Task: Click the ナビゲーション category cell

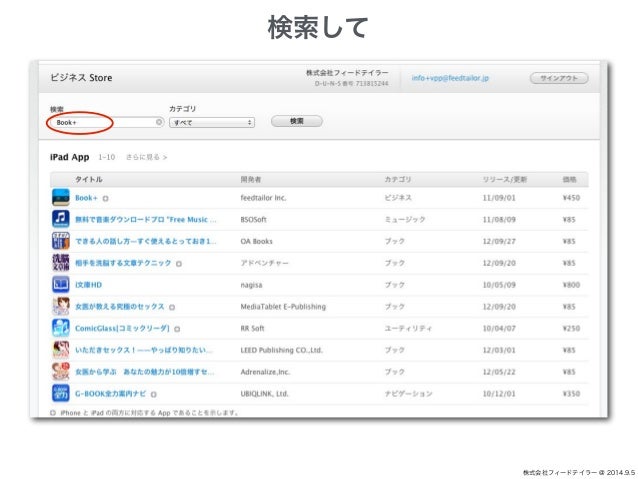Action: click(409, 394)
